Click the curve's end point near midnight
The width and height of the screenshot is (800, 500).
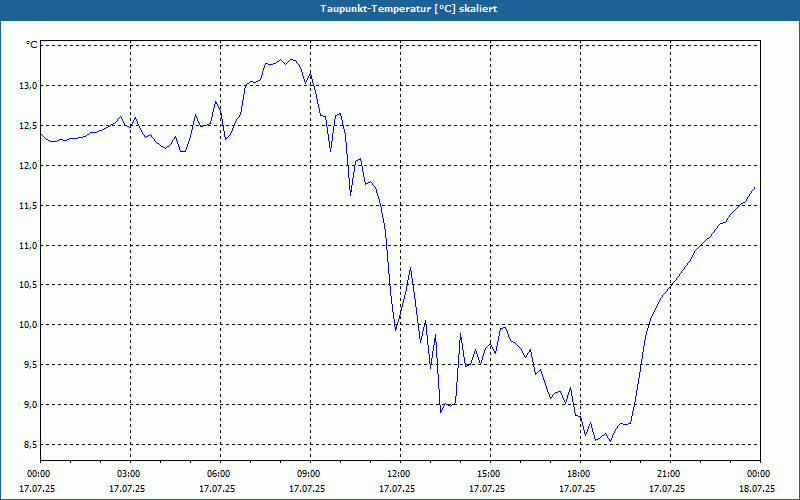[754, 188]
